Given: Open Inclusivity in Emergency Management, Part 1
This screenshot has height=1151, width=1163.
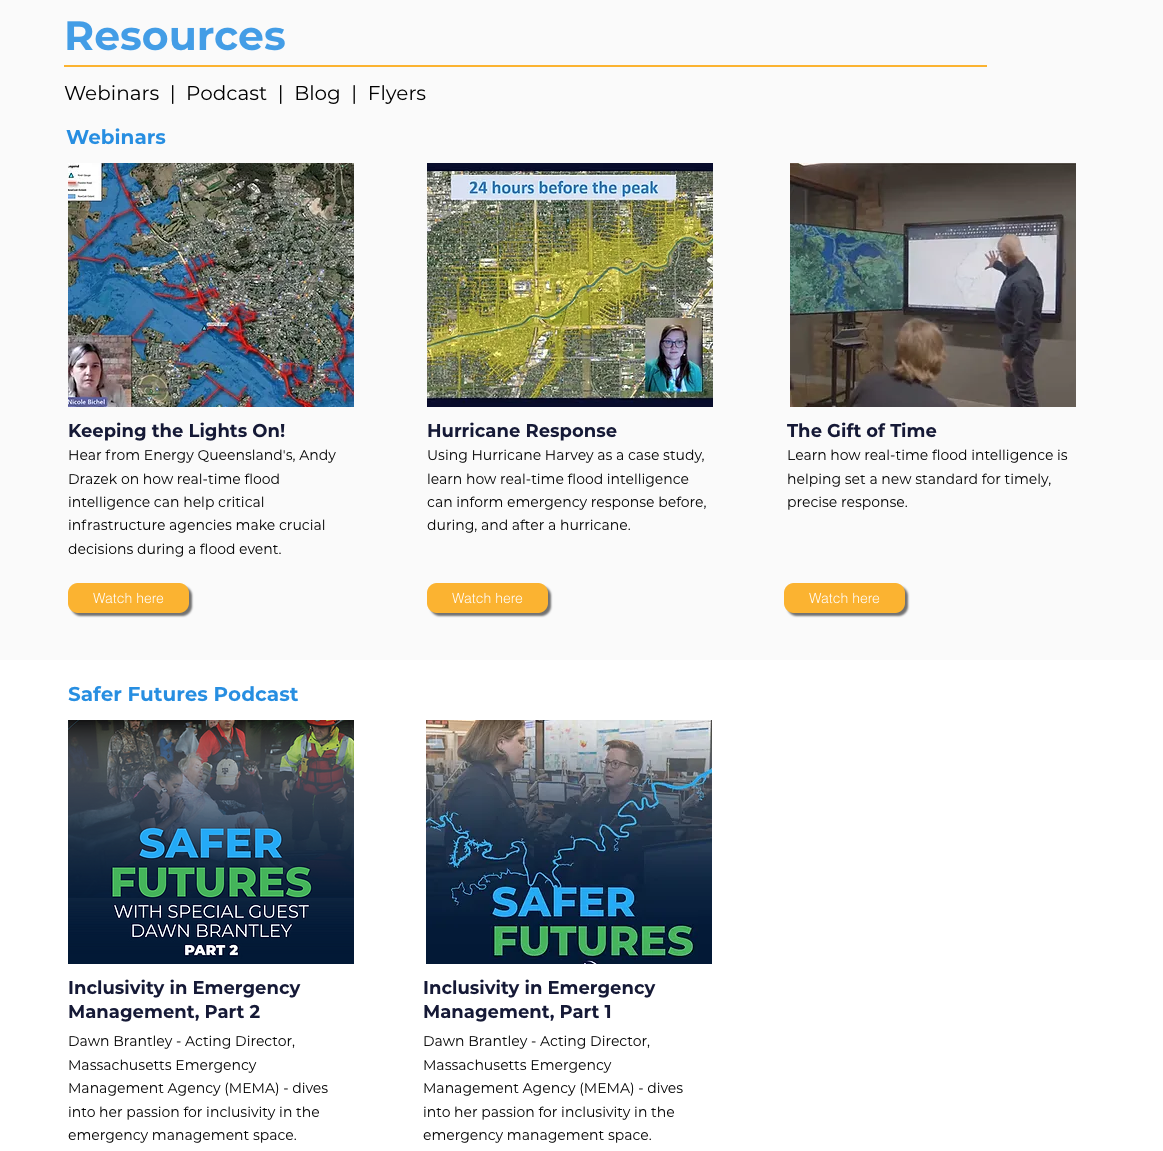Looking at the screenshot, I should click(539, 999).
